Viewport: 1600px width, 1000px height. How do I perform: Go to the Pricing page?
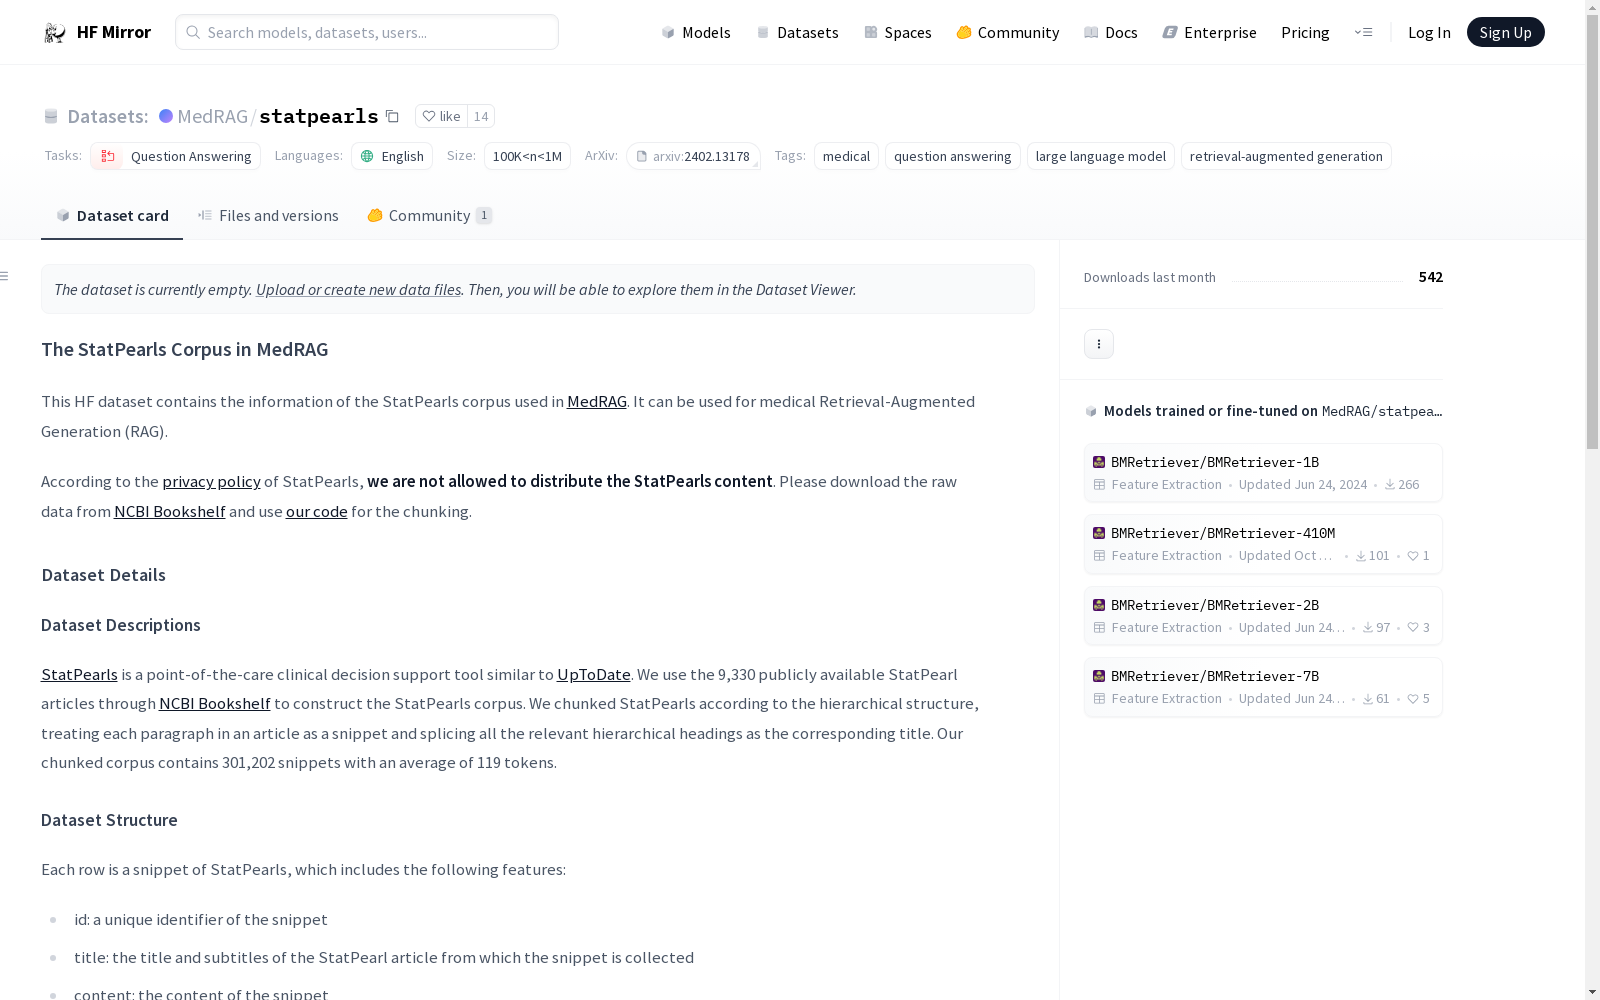[1305, 32]
